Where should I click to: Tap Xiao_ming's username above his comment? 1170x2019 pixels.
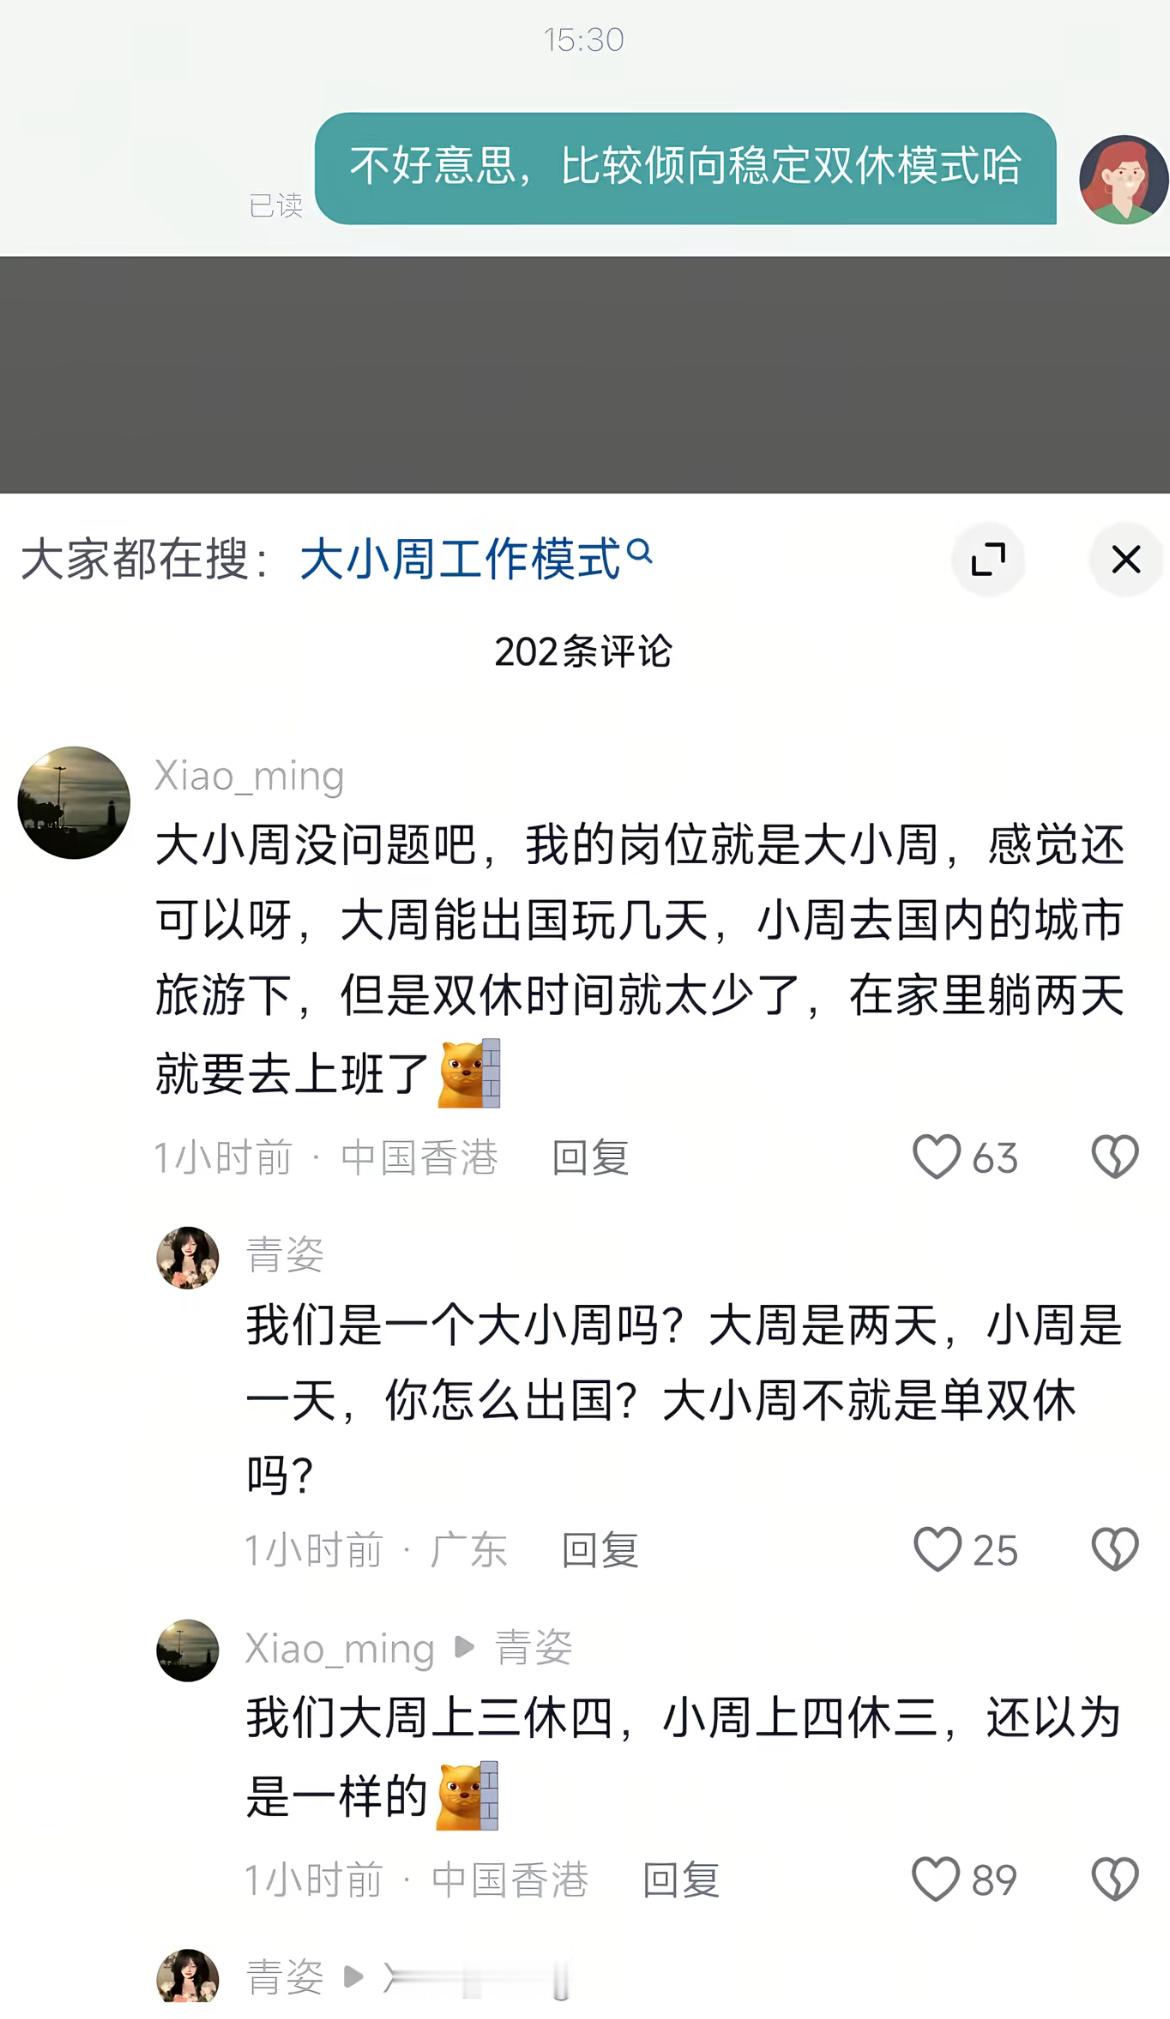point(248,777)
